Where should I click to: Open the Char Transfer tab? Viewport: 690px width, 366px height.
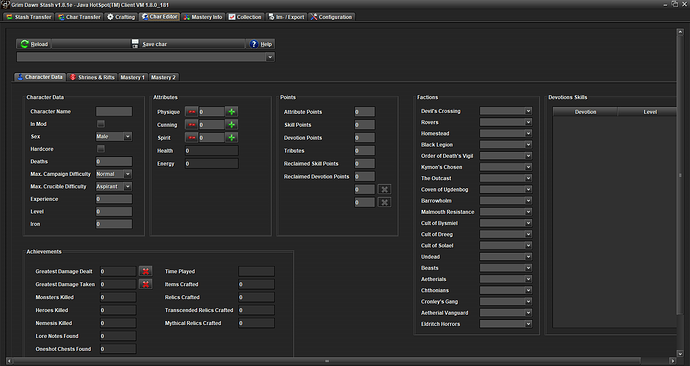(80, 17)
